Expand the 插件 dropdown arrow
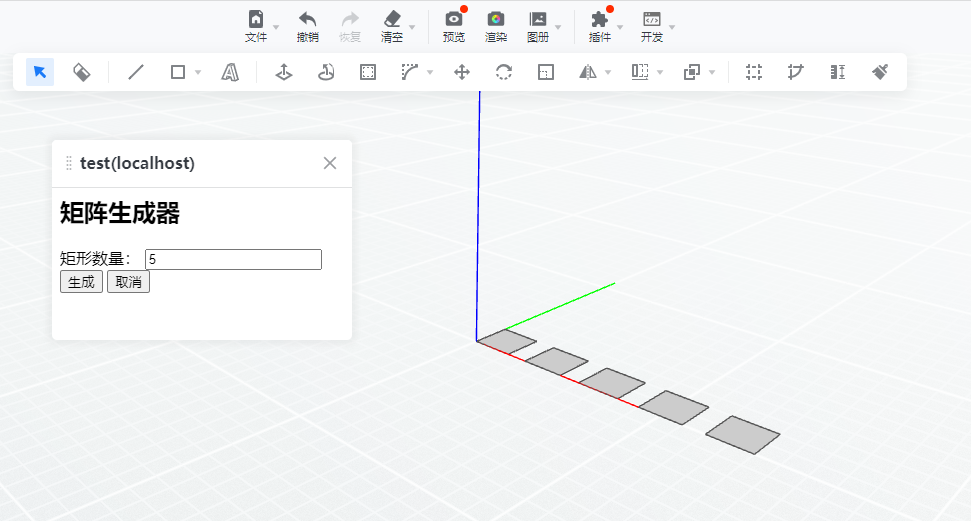The image size is (971, 521). click(x=620, y=27)
